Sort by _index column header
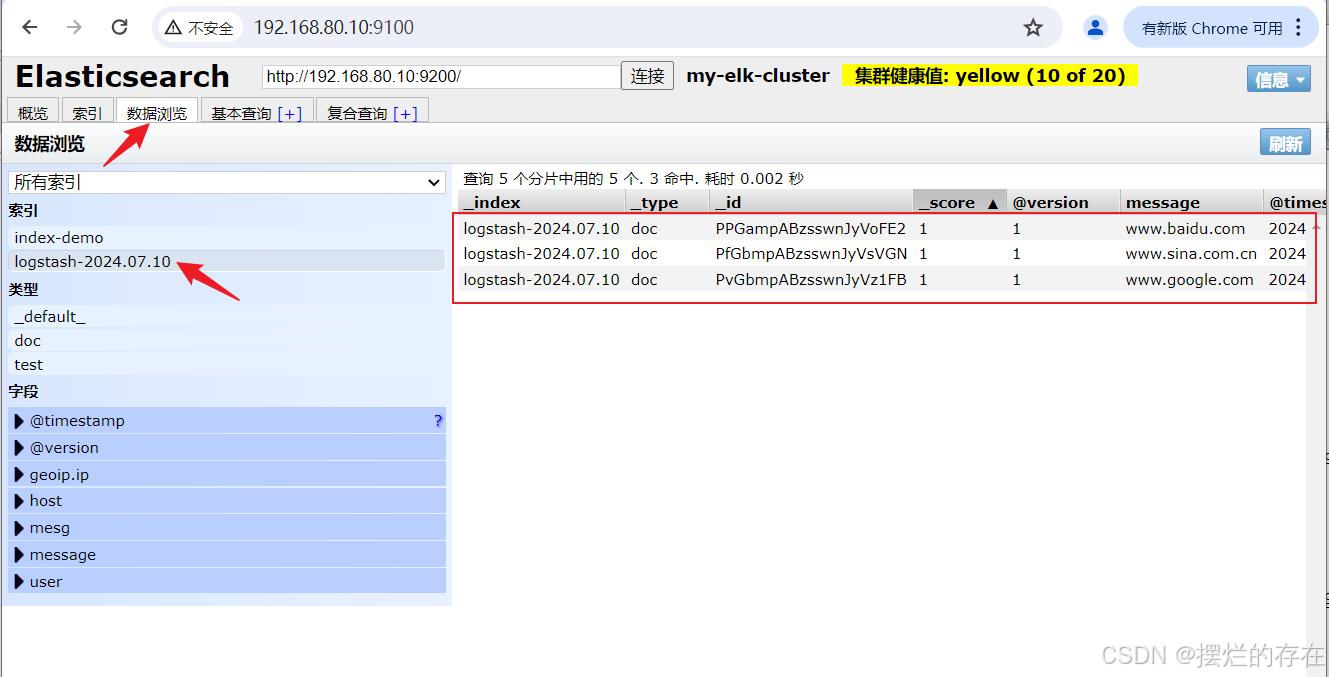Screen dimensions: 1329x677 [542, 202]
